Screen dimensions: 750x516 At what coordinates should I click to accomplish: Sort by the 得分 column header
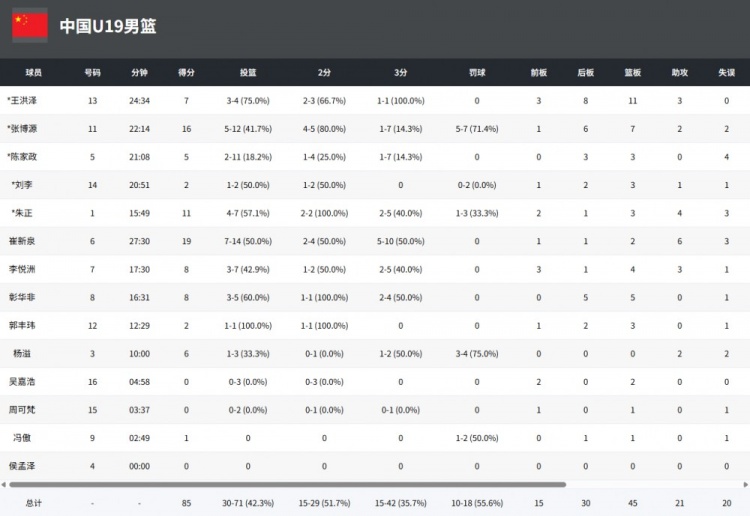[186, 73]
